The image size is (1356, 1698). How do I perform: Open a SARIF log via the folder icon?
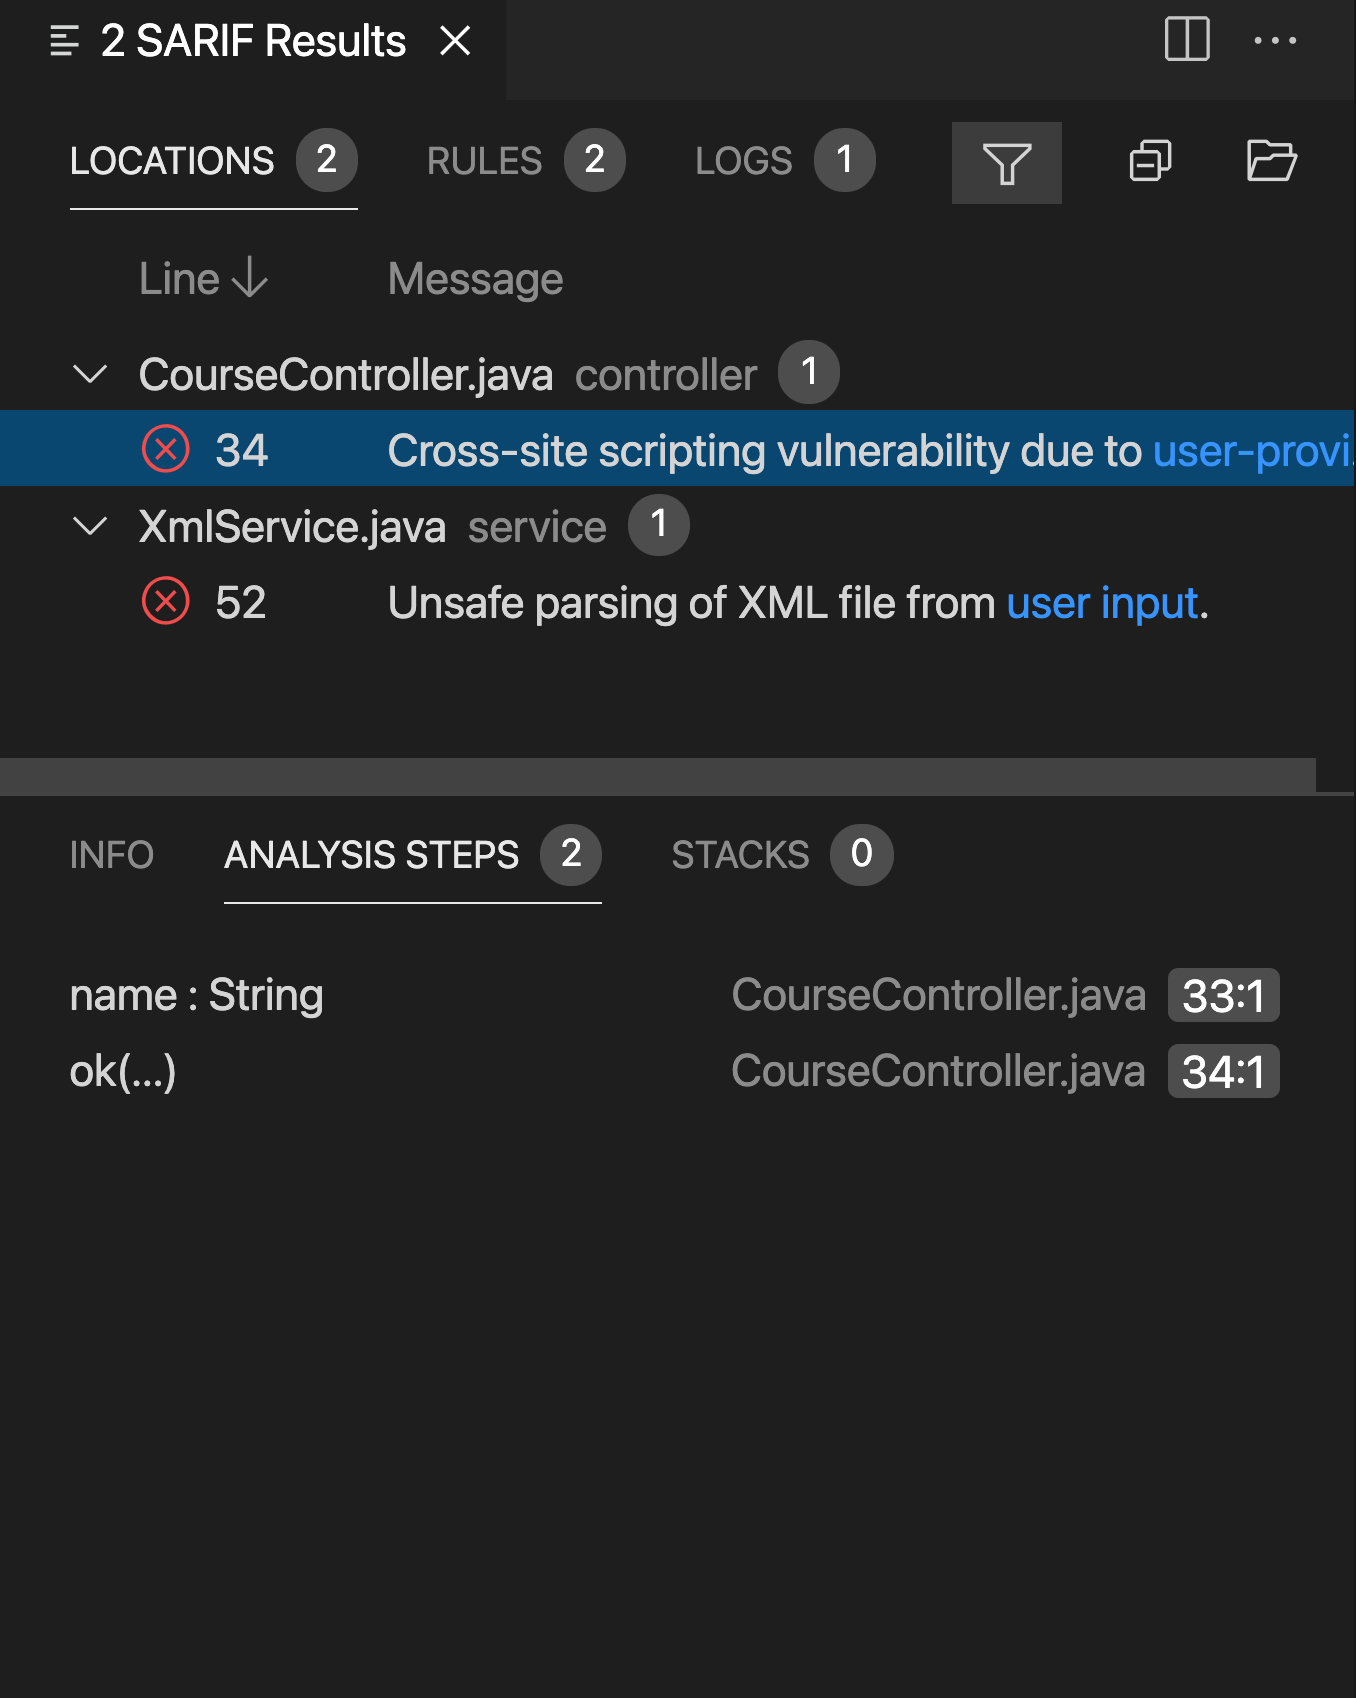tap(1272, 162)
